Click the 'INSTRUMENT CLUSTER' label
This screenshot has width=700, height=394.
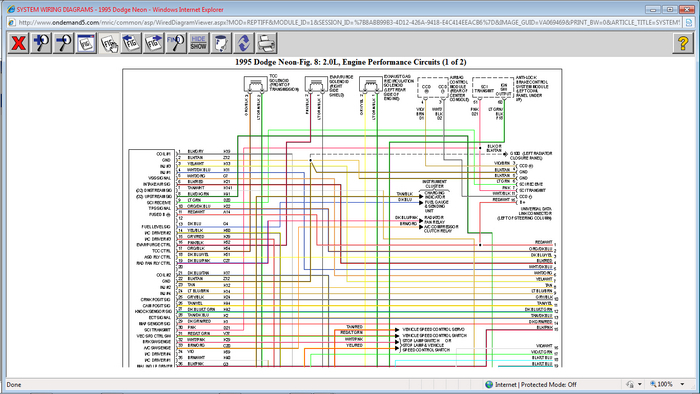(434, 184)
